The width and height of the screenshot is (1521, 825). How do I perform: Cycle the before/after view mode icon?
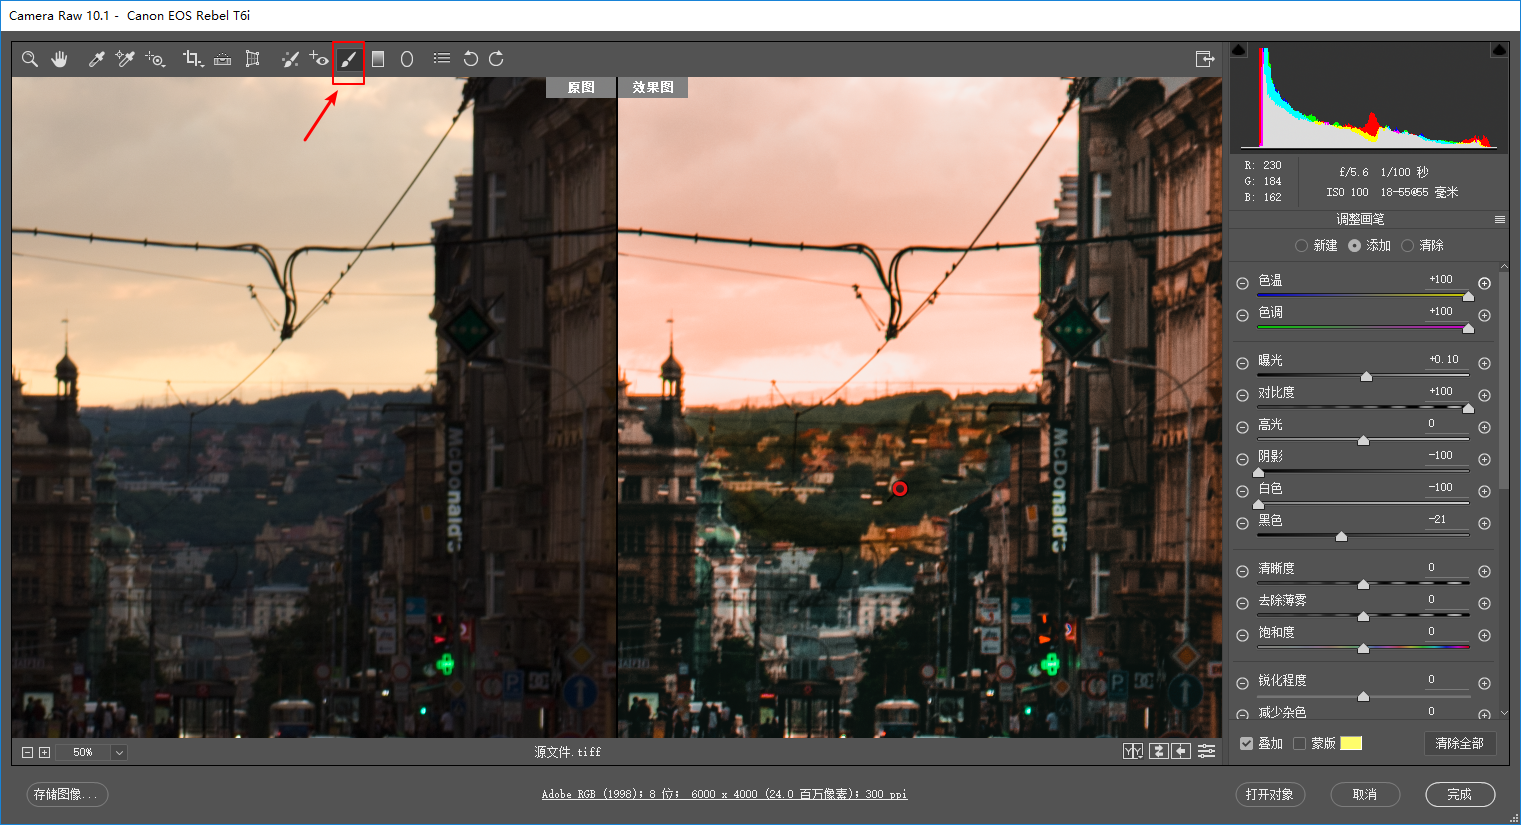[x=1133, y=751]
